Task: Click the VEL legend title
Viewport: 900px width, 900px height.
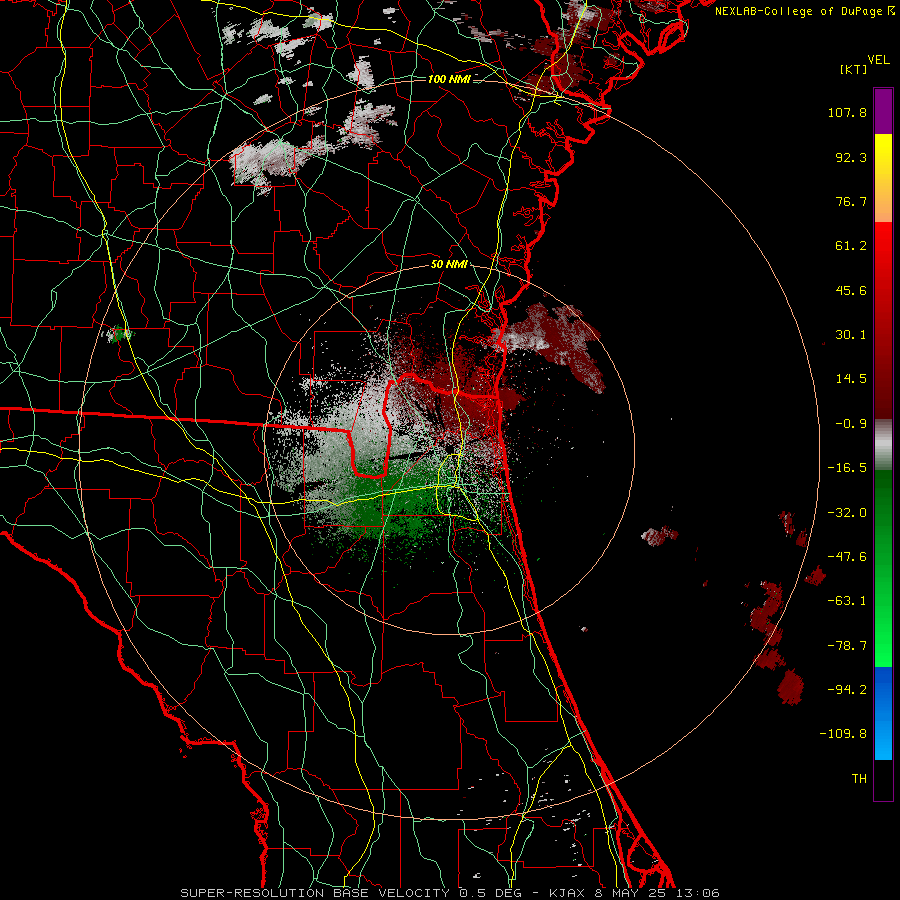Action: (878, 60)
